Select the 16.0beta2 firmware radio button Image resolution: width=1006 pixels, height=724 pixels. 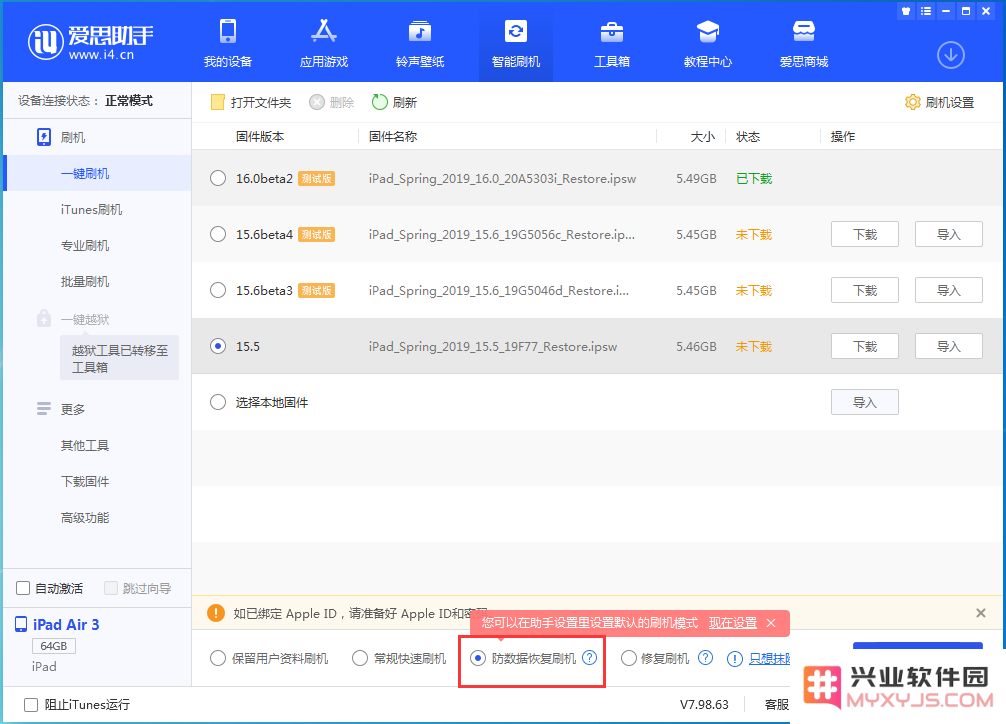pos(218,178)
